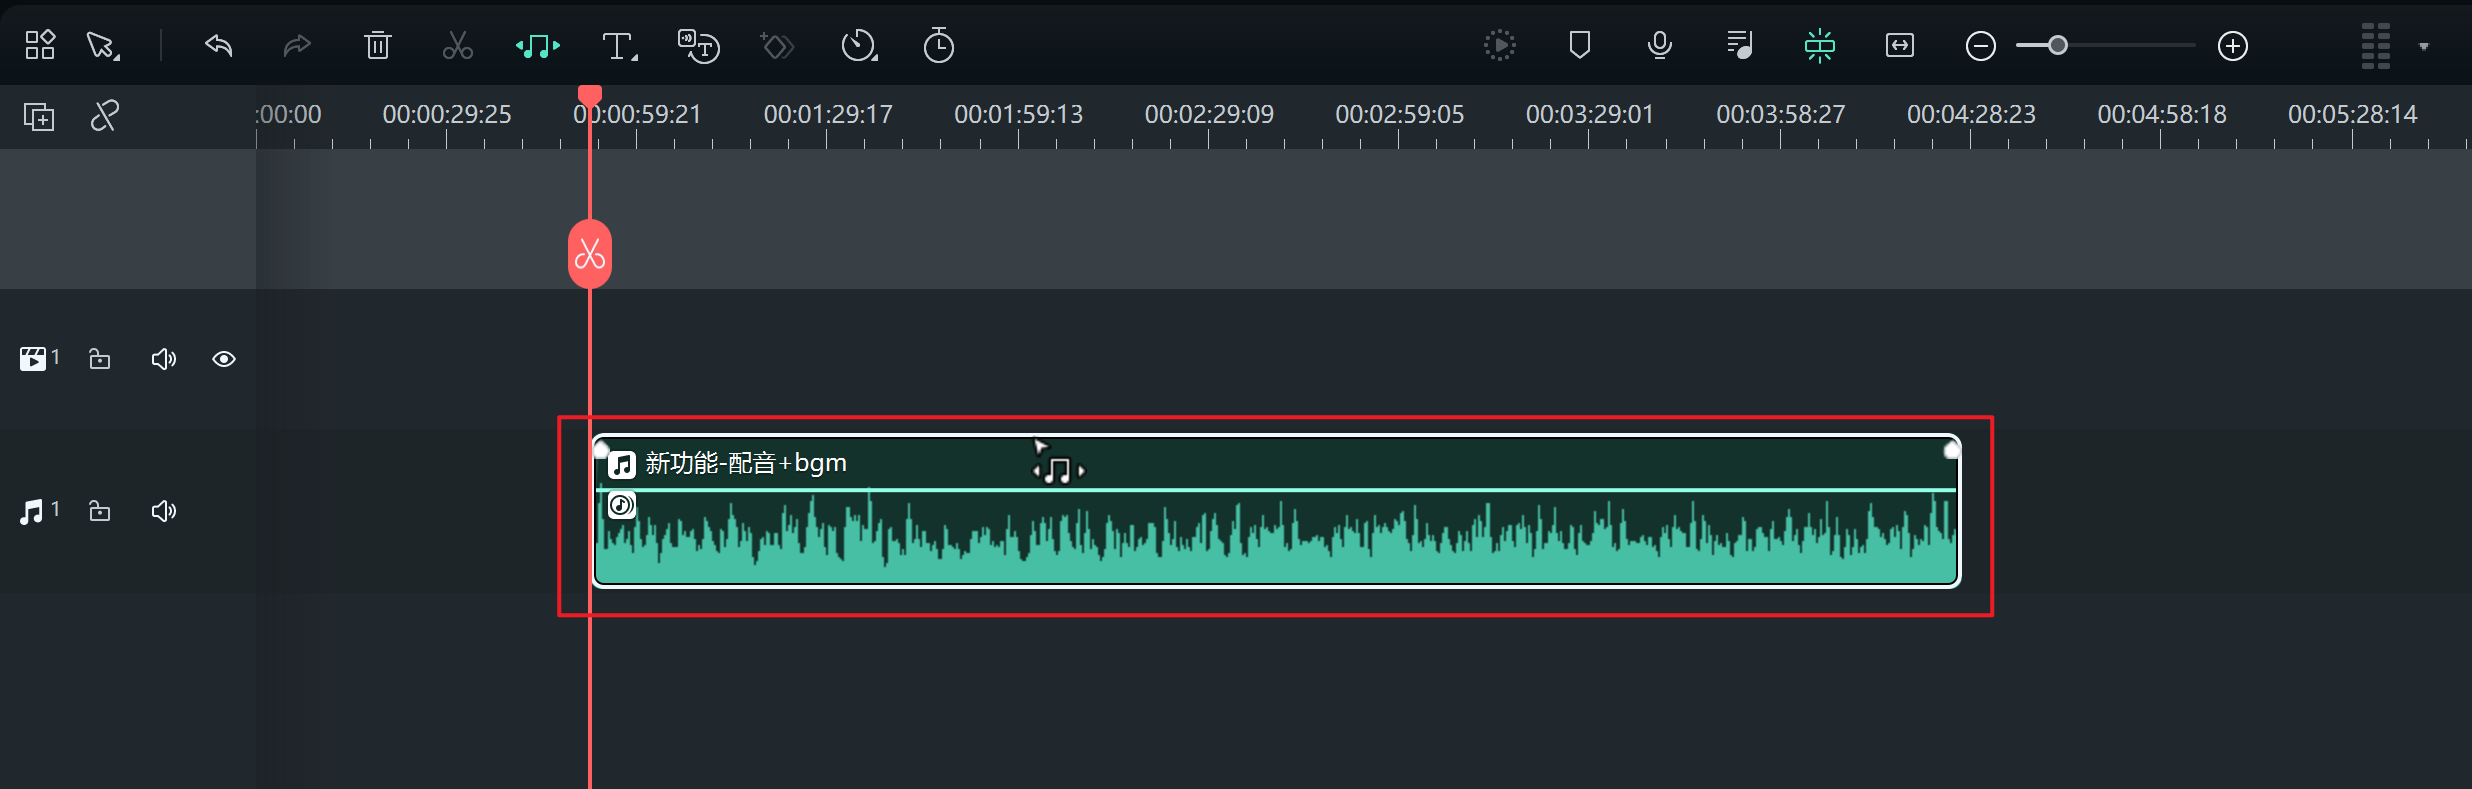Click the audio waveform of the clip
This screenshot has height=789, width=2472.
[x=1276, y=538]
